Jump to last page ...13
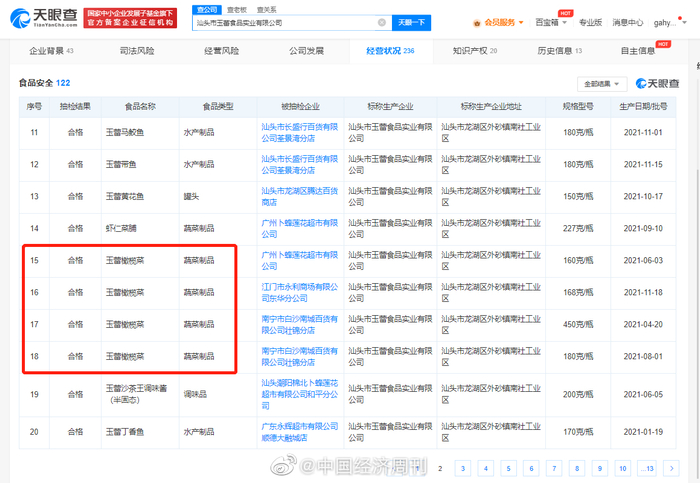This screenshot has width=700, height=483. 647,468
